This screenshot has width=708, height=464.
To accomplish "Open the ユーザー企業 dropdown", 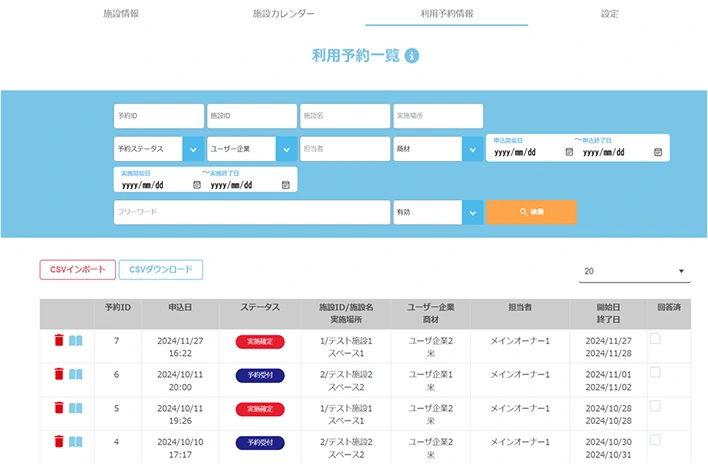I will [x=285, y=149].
